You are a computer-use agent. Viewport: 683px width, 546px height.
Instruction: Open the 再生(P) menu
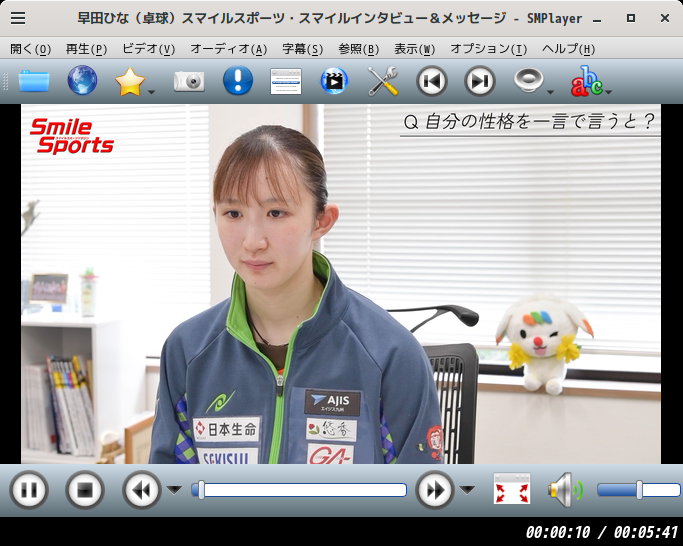pos(86,49)
